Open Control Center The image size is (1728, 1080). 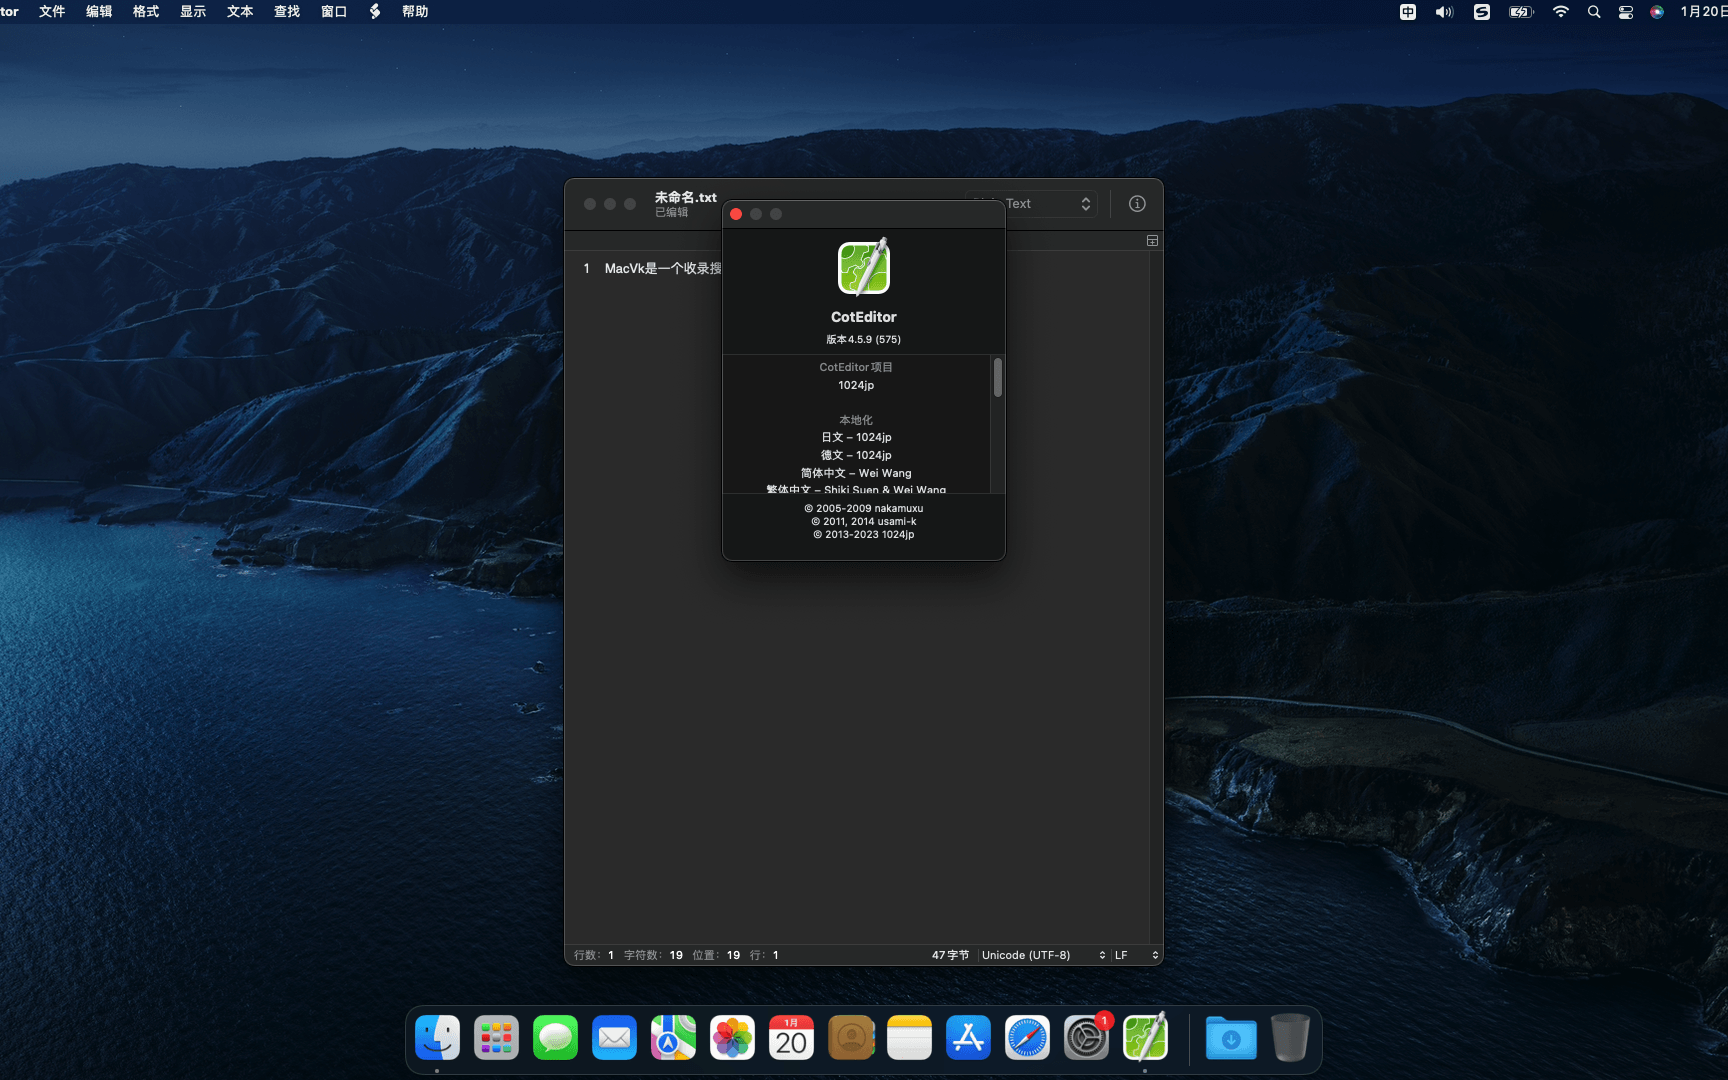pos(1626,12)
